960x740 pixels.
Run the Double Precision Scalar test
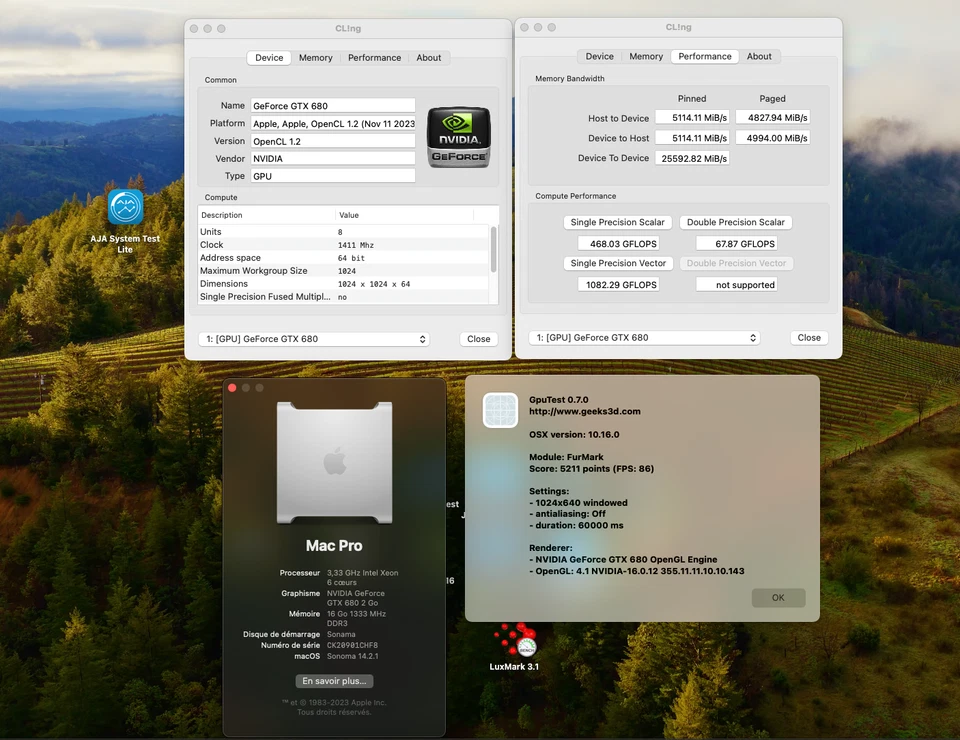pyautogui.click(x=735, y=222)
